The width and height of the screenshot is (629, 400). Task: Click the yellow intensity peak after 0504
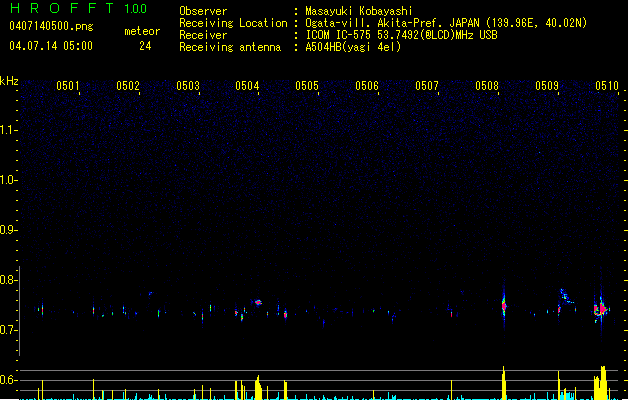point(258,388)
